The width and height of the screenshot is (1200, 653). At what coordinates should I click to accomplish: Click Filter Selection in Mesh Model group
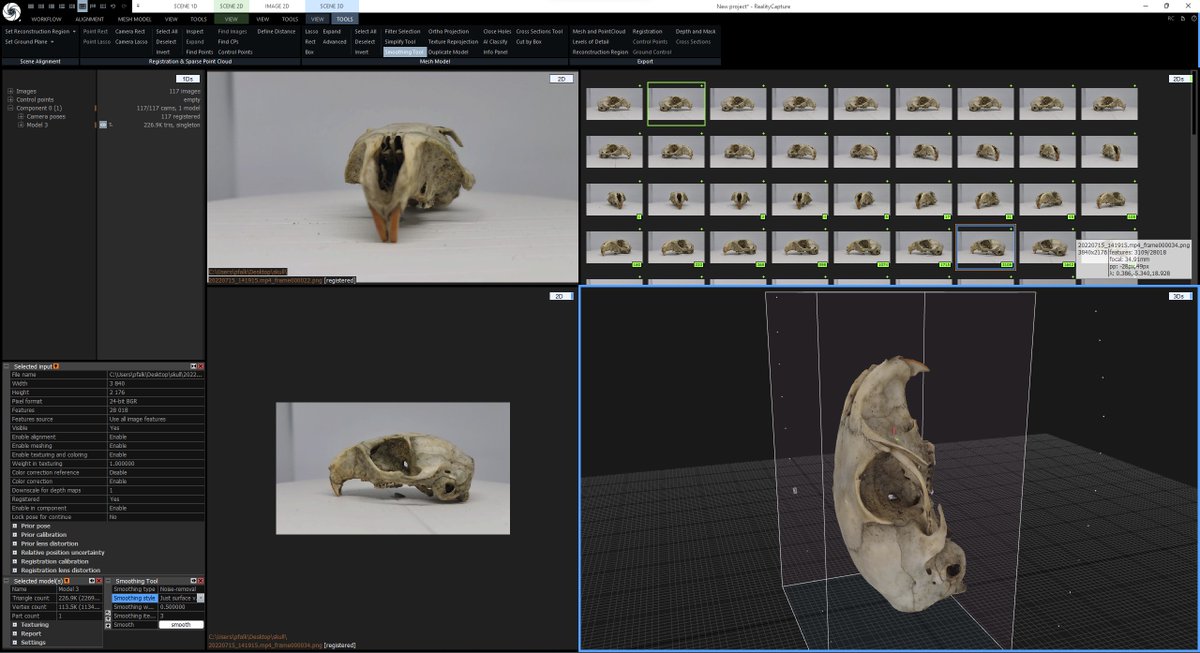point(403,31)
